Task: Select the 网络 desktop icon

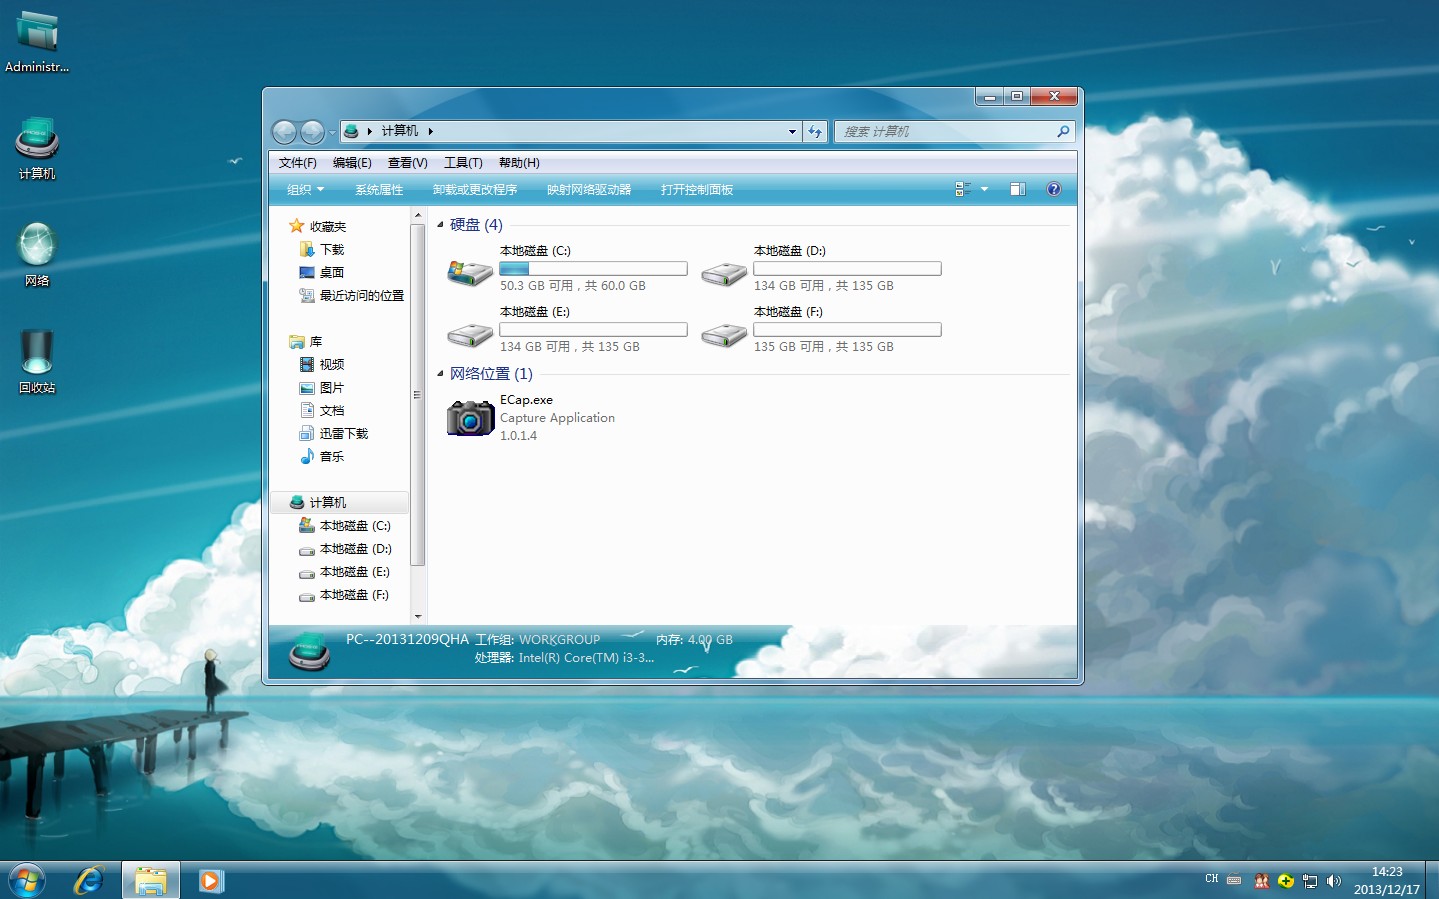Action: coord(37,255)
